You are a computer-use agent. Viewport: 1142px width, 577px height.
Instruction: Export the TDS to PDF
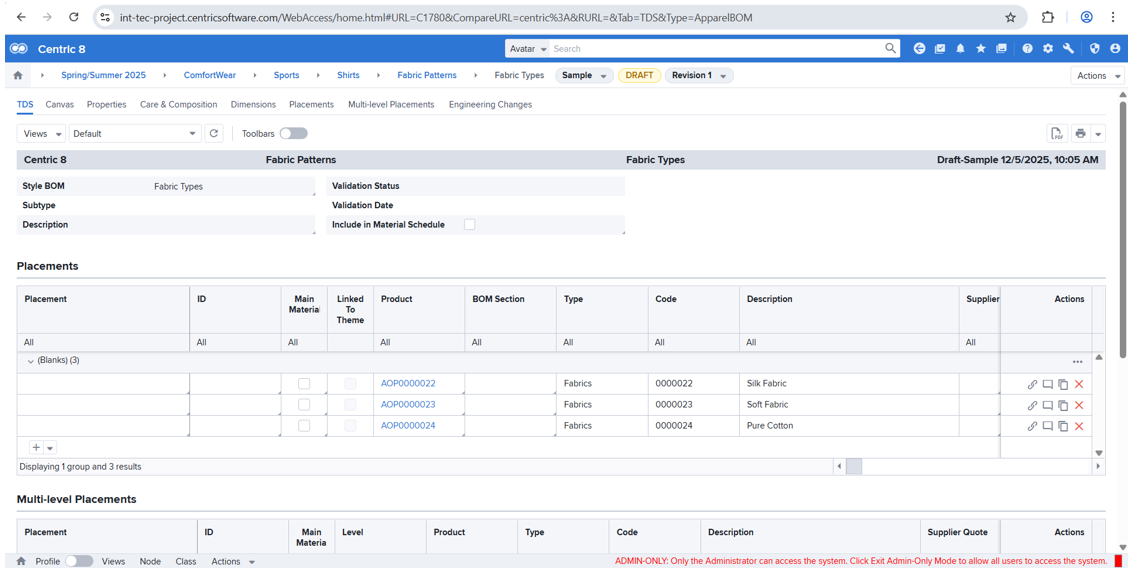coord(1057,133)
